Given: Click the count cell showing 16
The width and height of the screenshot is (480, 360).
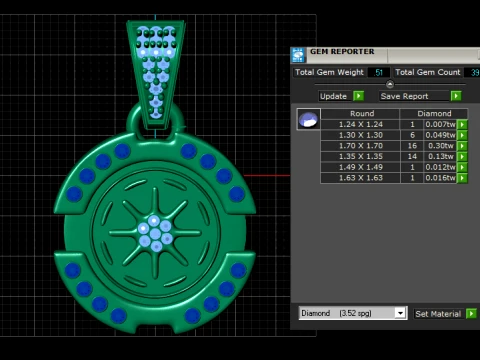Looking at the screenshot, I should [412, 146].
